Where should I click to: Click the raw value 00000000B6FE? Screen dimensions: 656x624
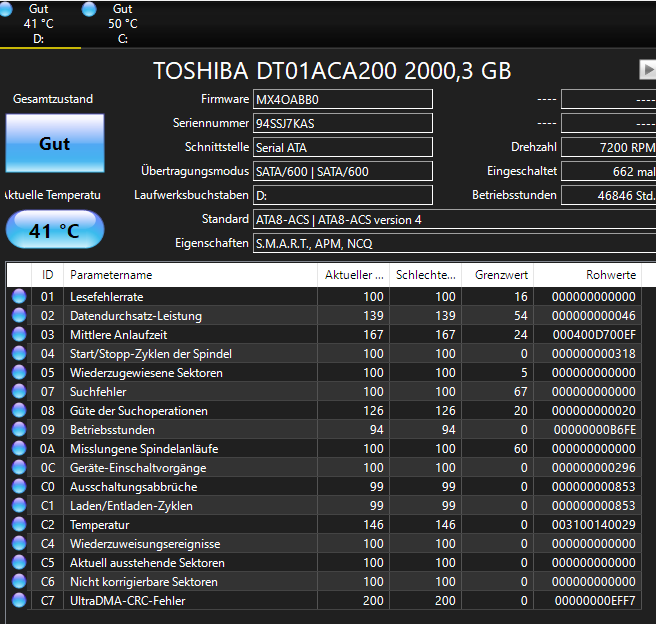(595, 430)
